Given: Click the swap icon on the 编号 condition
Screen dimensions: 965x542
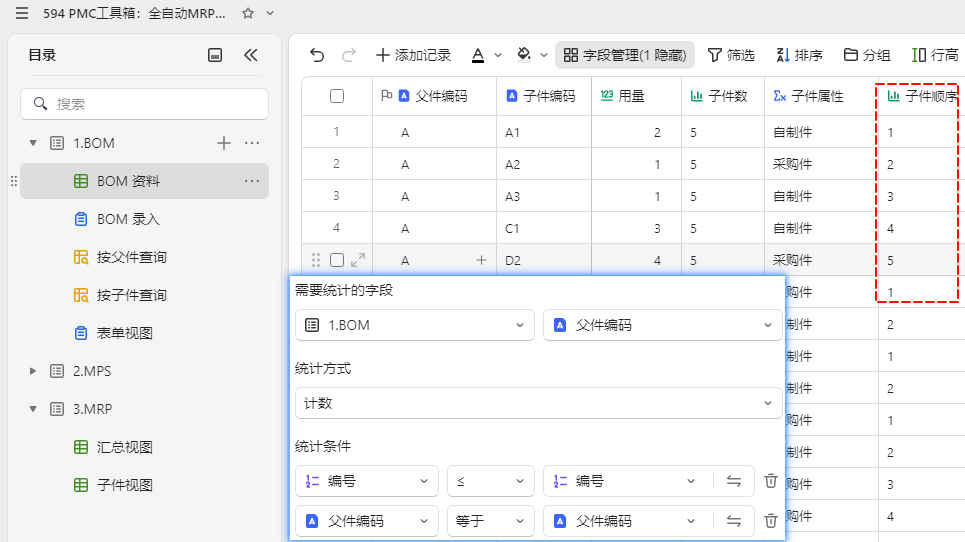Looking at the screenshot, I should [734, 481].
